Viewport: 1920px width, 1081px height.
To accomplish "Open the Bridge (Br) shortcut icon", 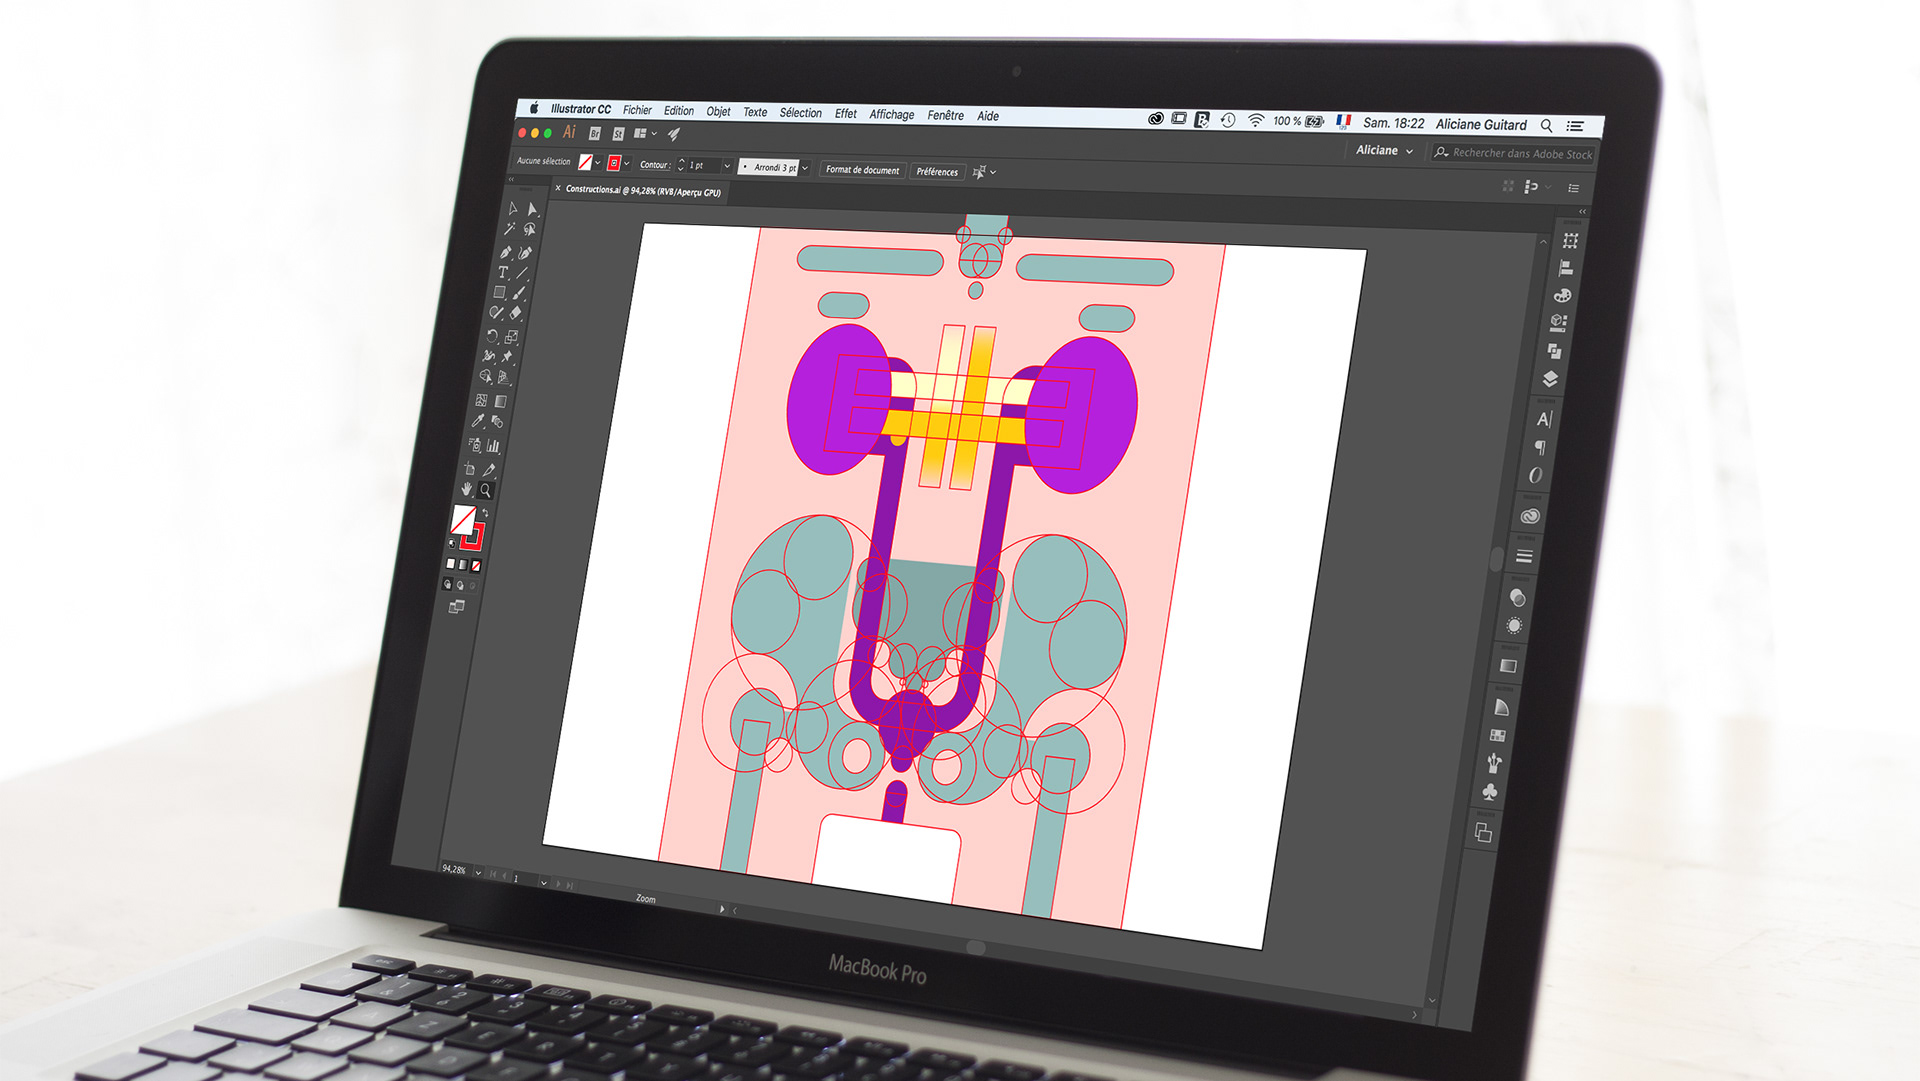I will 595,133.
